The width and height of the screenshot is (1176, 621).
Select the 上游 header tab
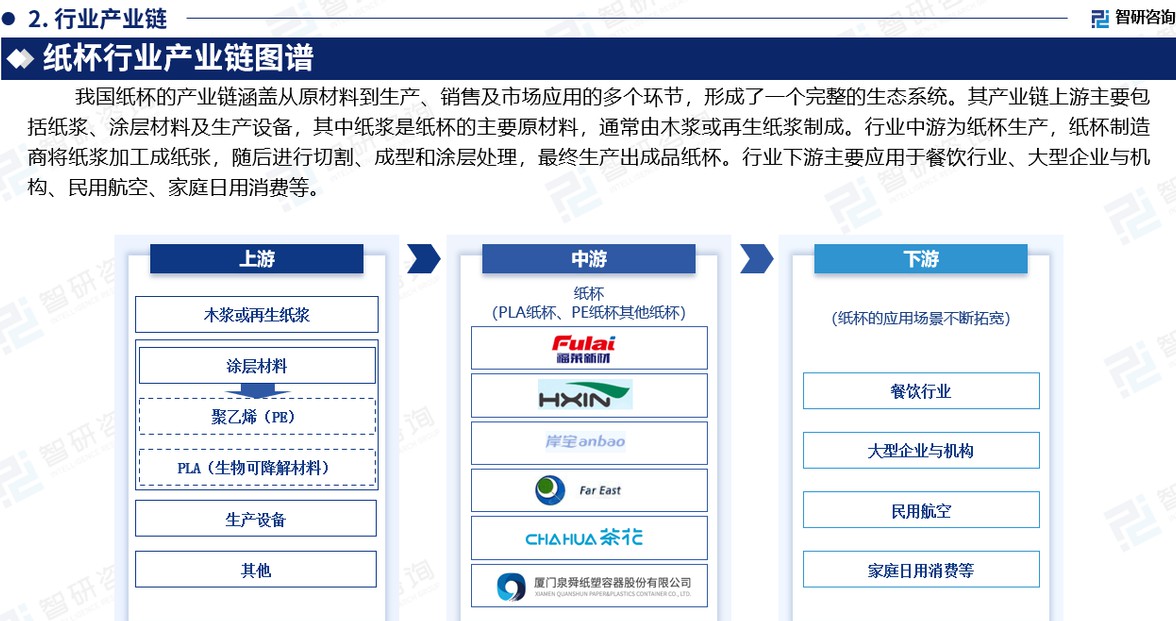(256, 259)
